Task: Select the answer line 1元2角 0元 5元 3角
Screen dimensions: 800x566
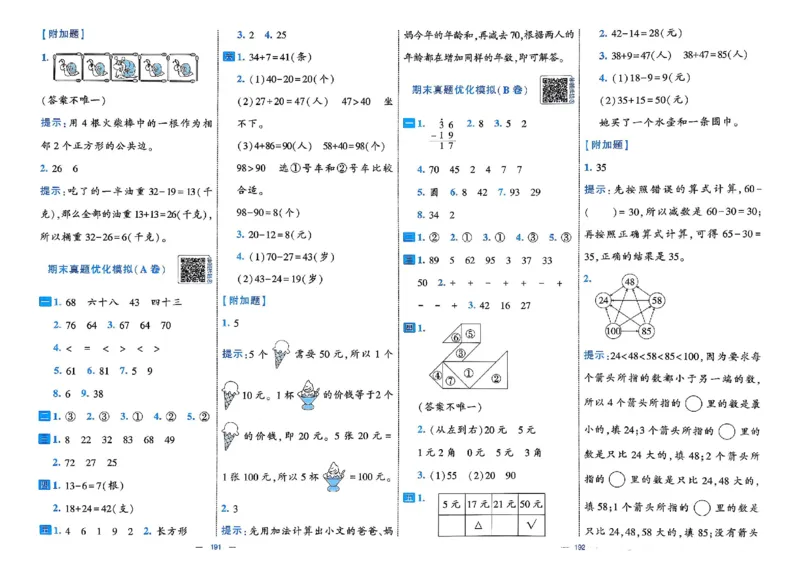Action: [x=480, y=453]
